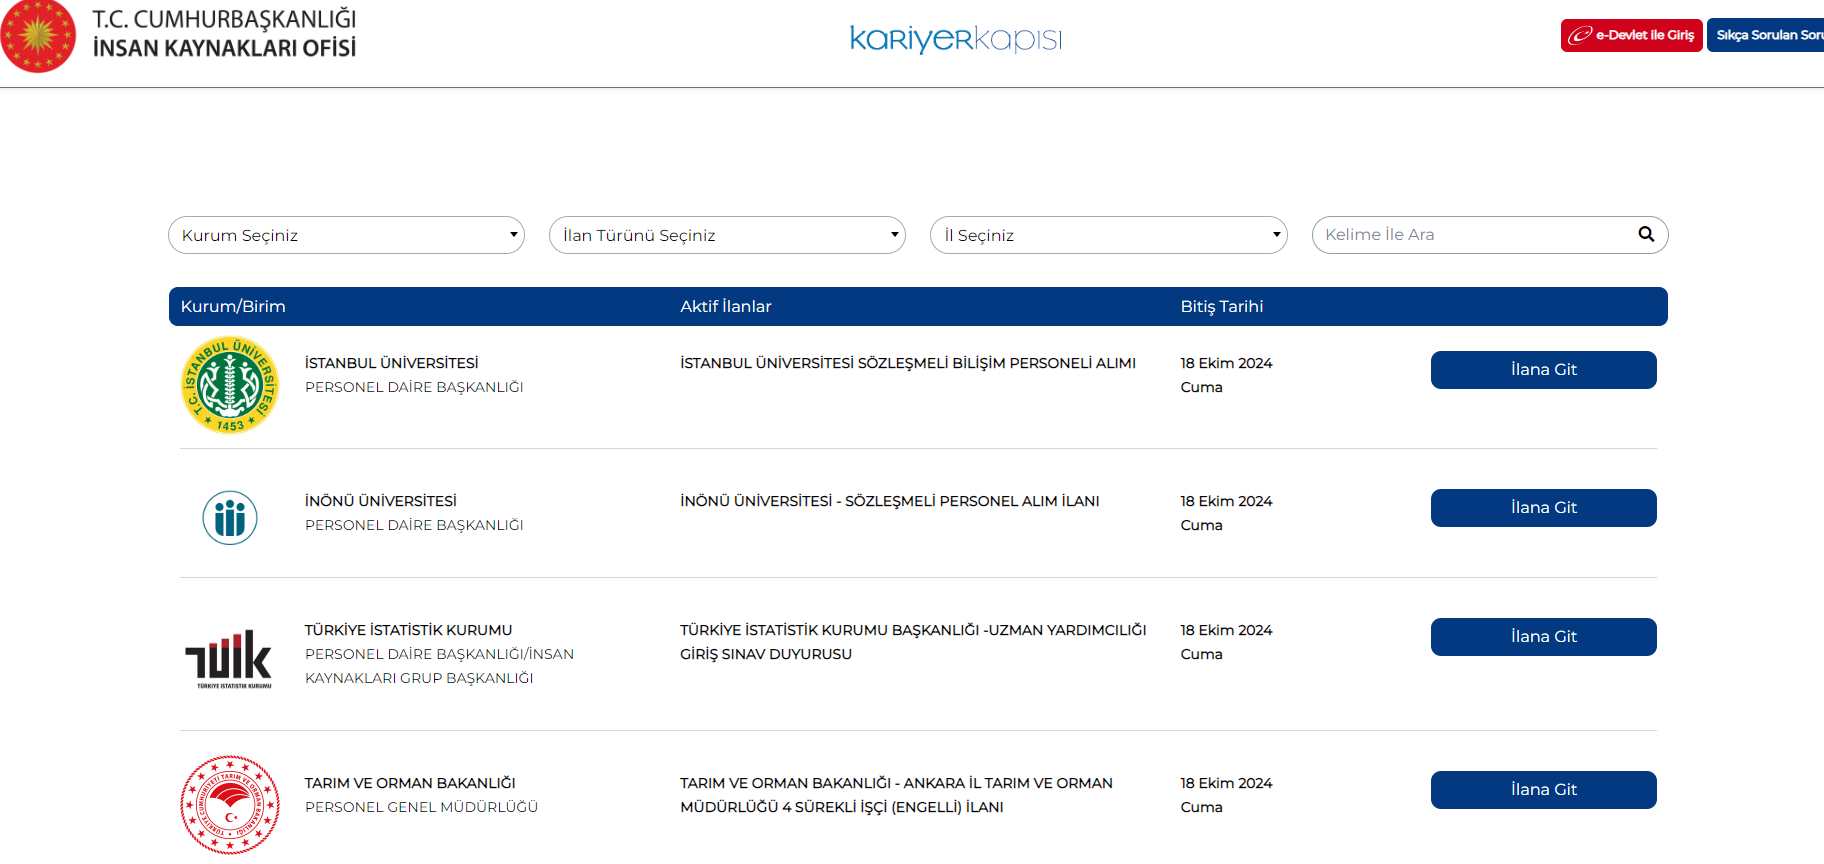Open the Kurum Seçiniz dropdown

[346, 235]
